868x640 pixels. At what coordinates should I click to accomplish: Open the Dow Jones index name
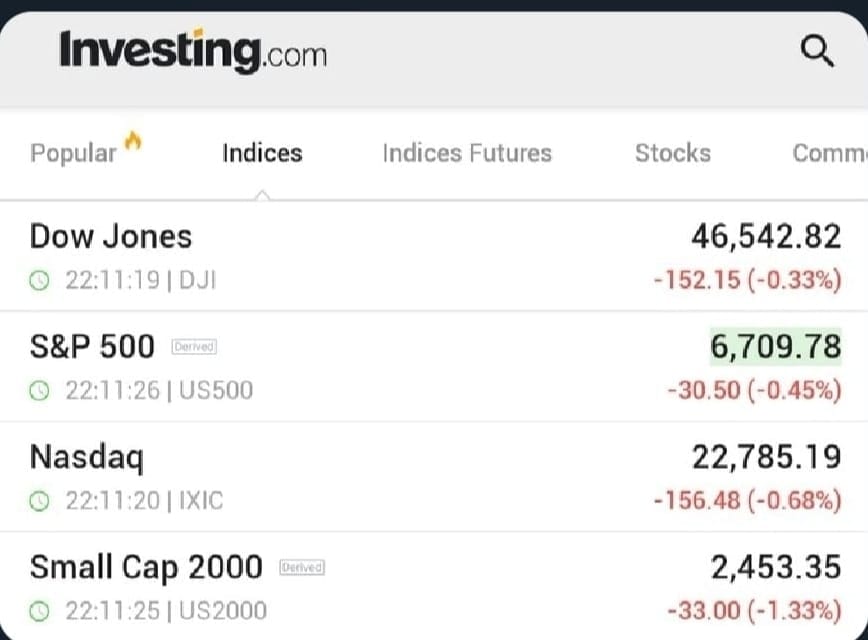point(111,236)
